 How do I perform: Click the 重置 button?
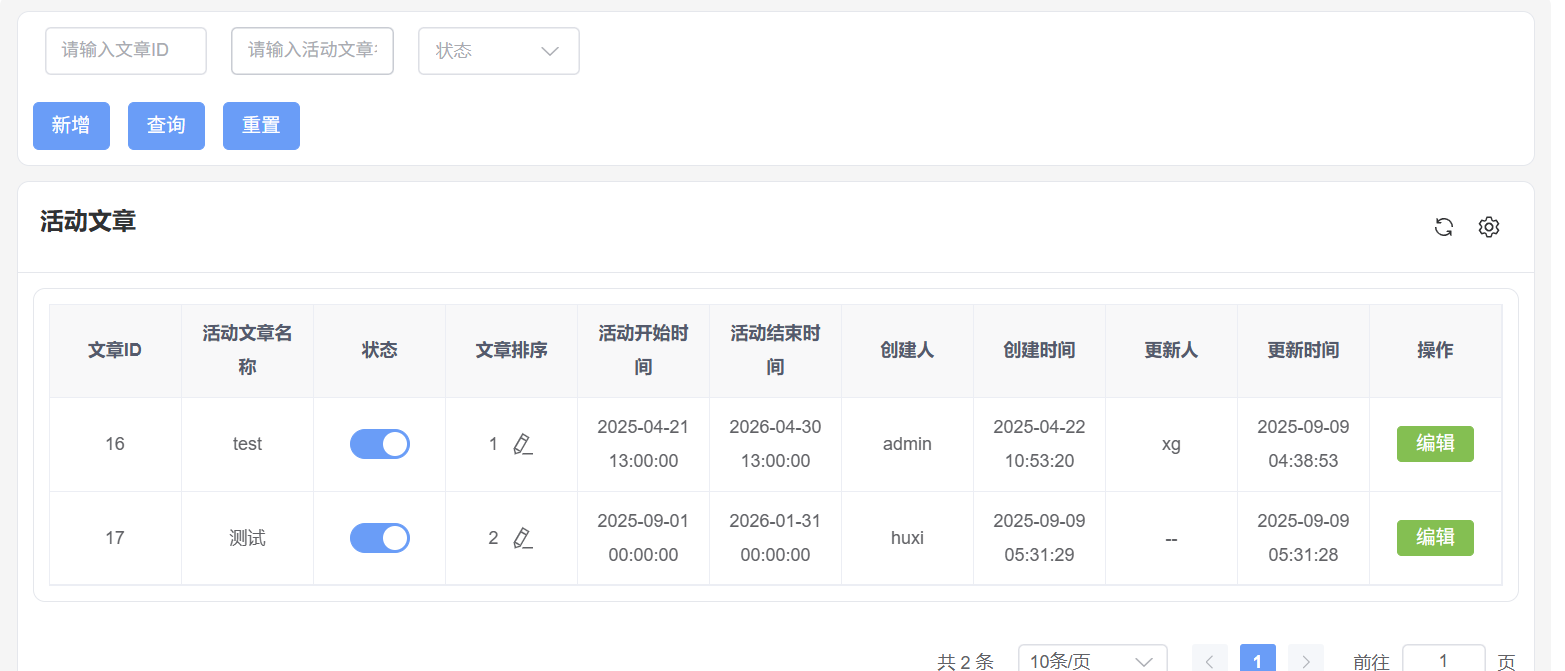click(x=261, y=126)
